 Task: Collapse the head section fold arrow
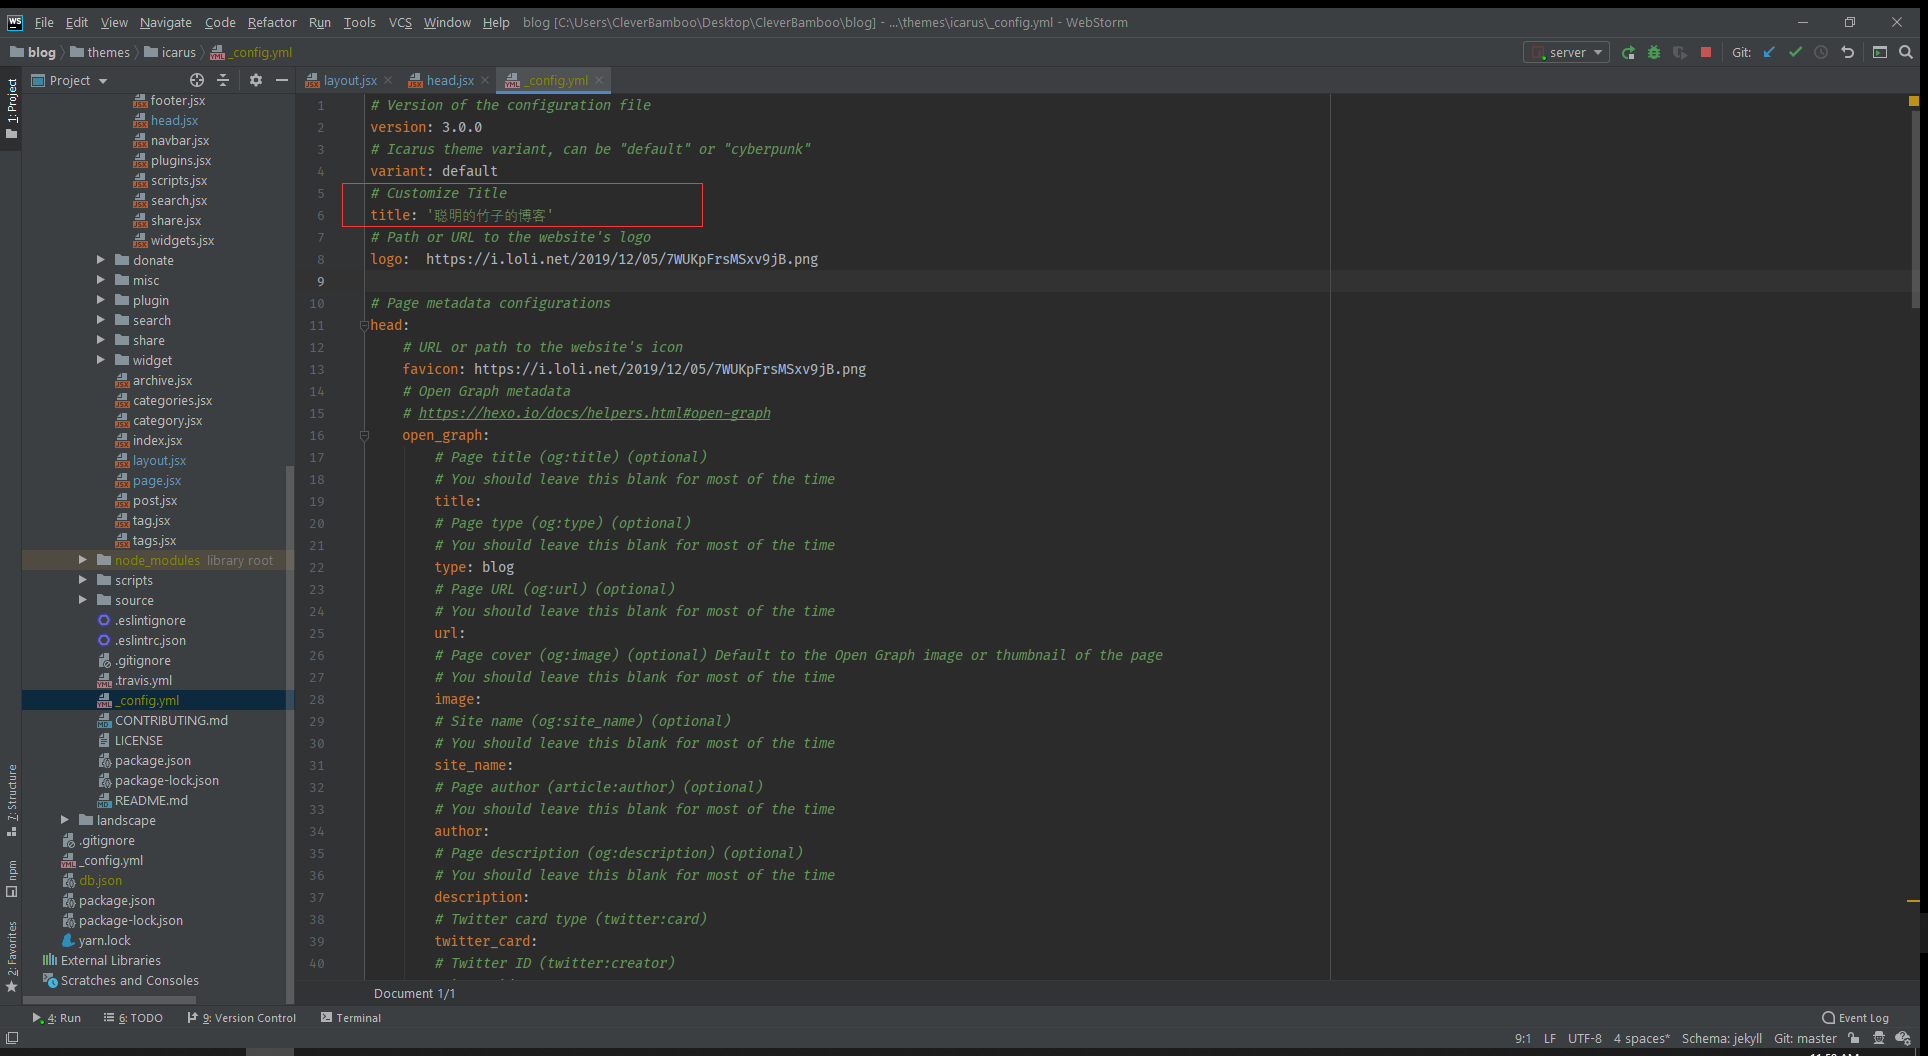364,325
